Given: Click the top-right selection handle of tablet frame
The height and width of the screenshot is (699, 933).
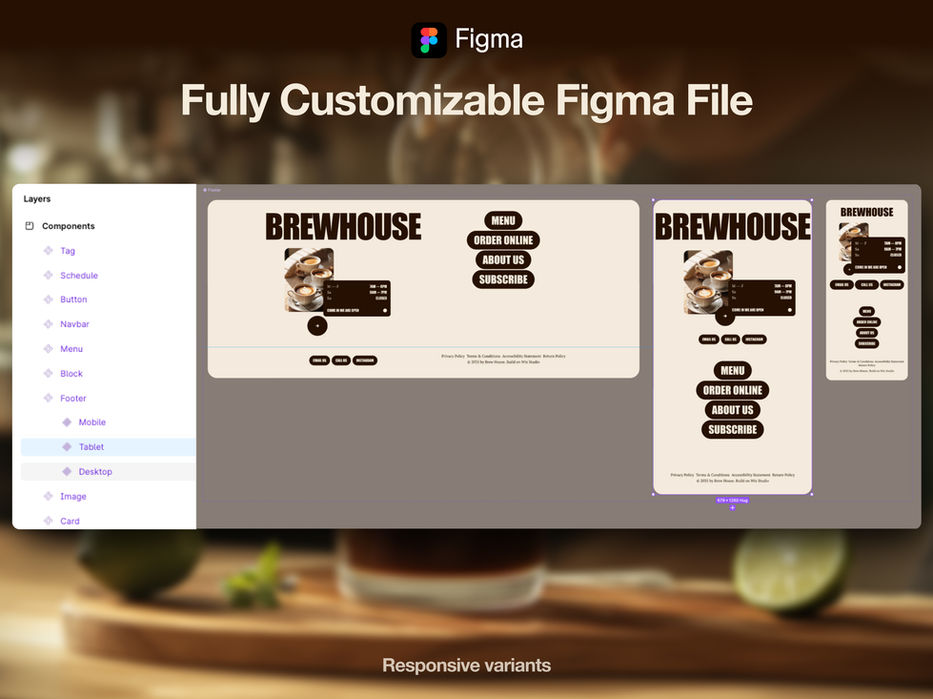Looking at the screenshot, I should (x=812, y=200).
